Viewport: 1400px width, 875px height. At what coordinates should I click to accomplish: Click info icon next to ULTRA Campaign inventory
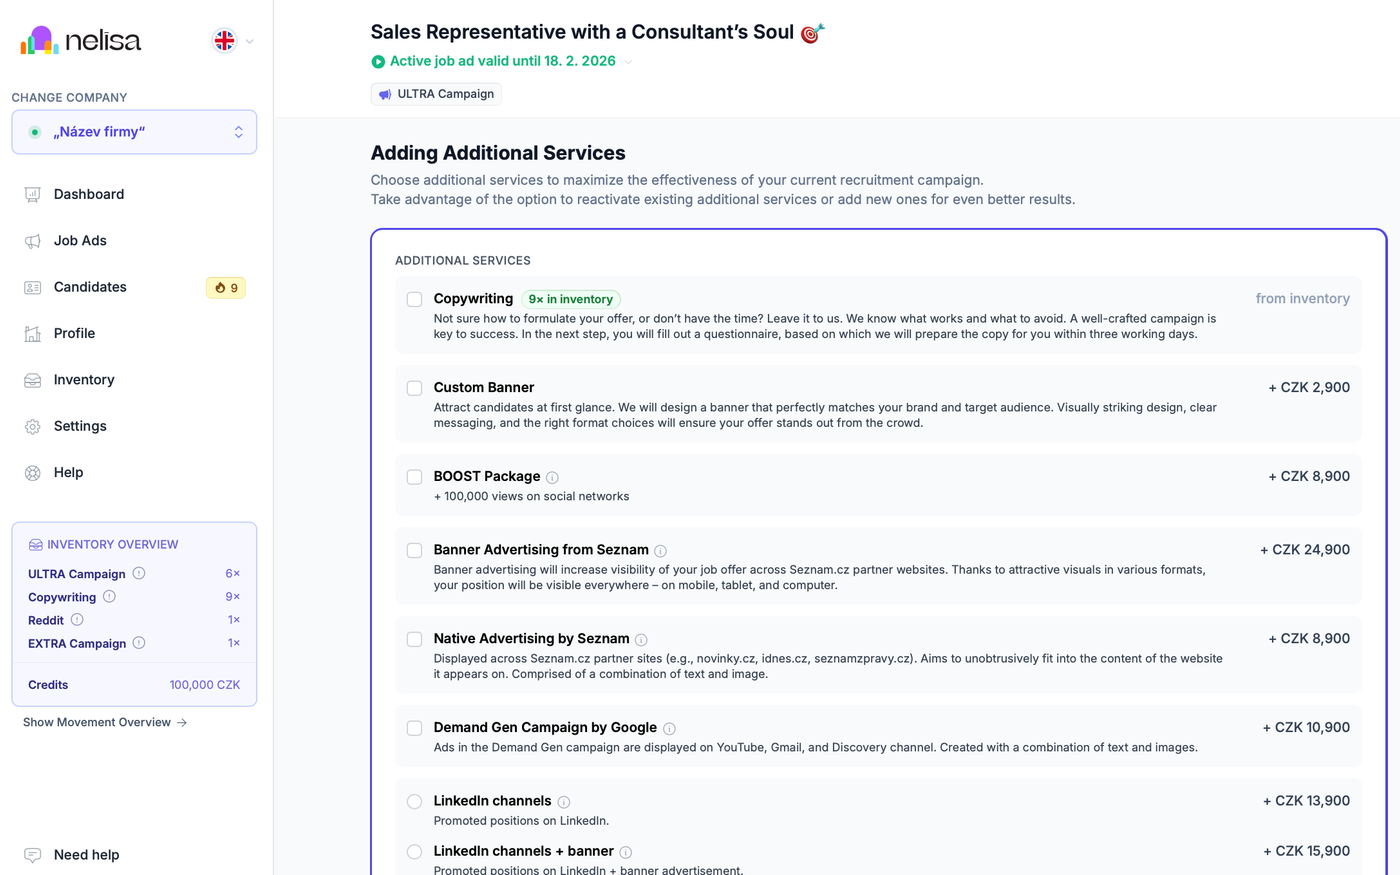pos(139,574)
